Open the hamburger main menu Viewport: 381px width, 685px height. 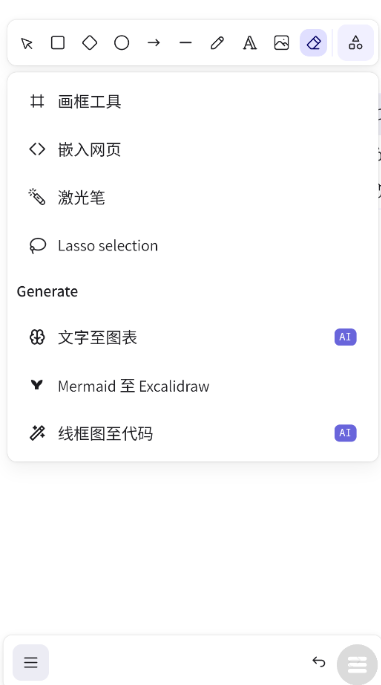coord(31,662)
